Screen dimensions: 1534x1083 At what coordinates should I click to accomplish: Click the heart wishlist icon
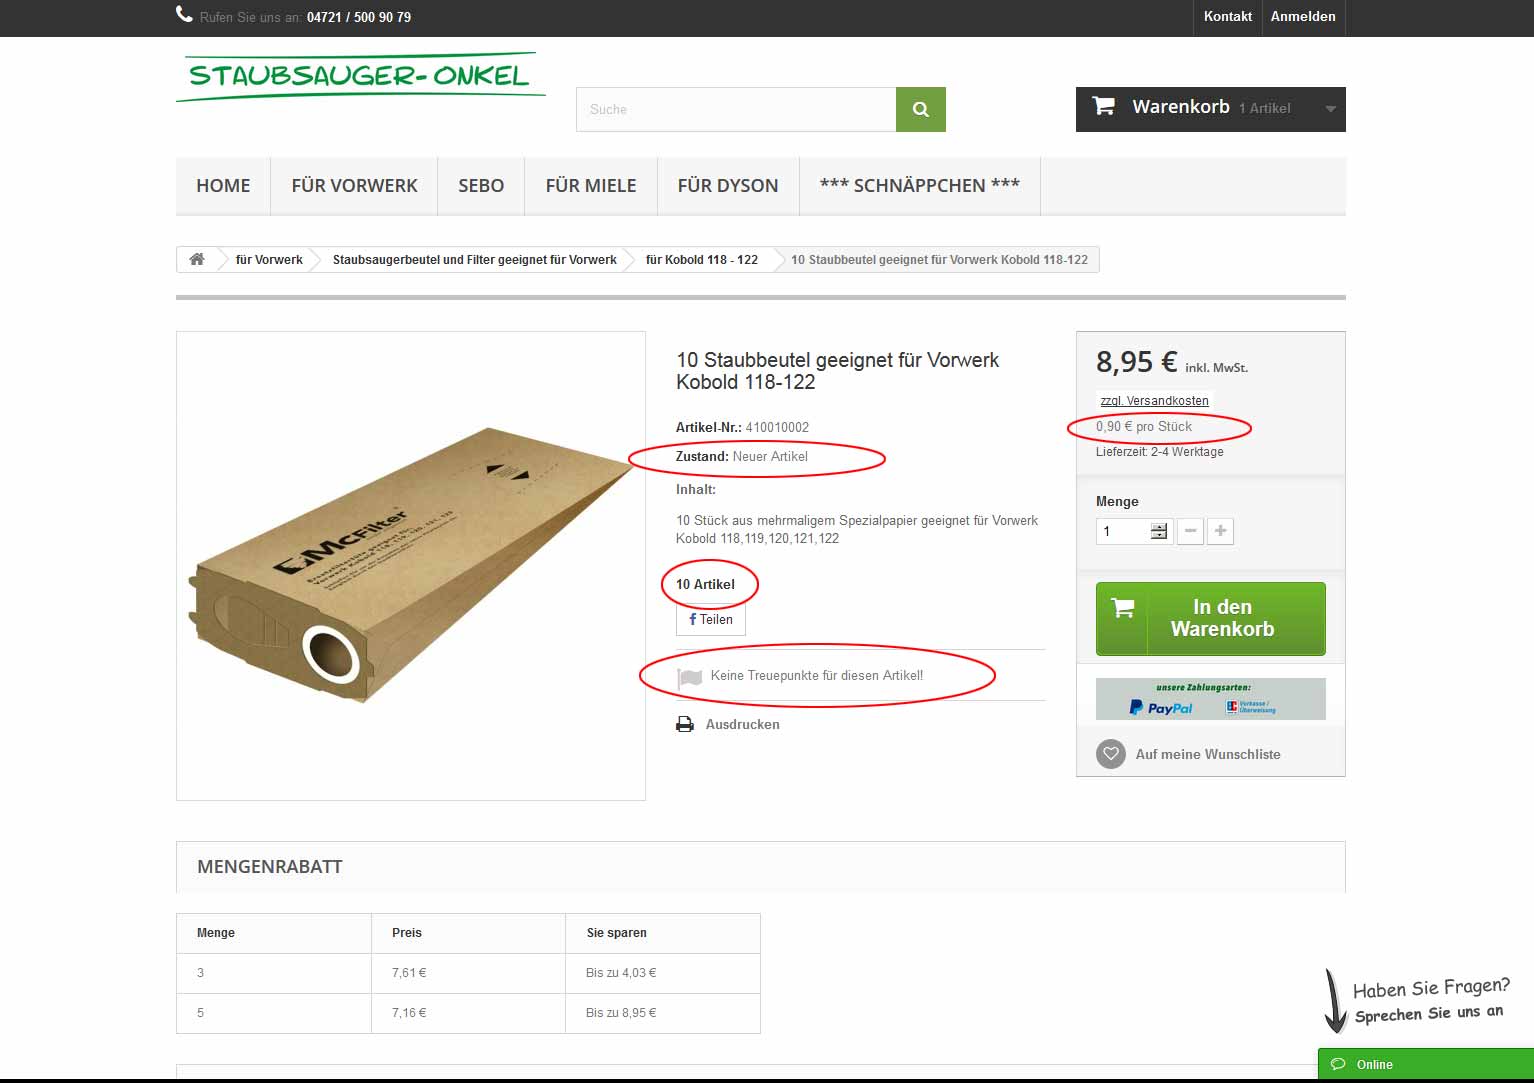1111,754
